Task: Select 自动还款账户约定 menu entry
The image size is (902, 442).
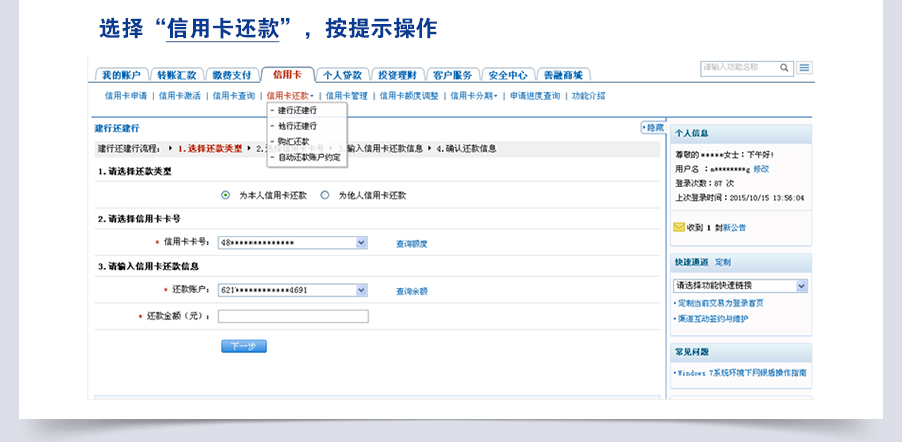Action: [309, 157]
